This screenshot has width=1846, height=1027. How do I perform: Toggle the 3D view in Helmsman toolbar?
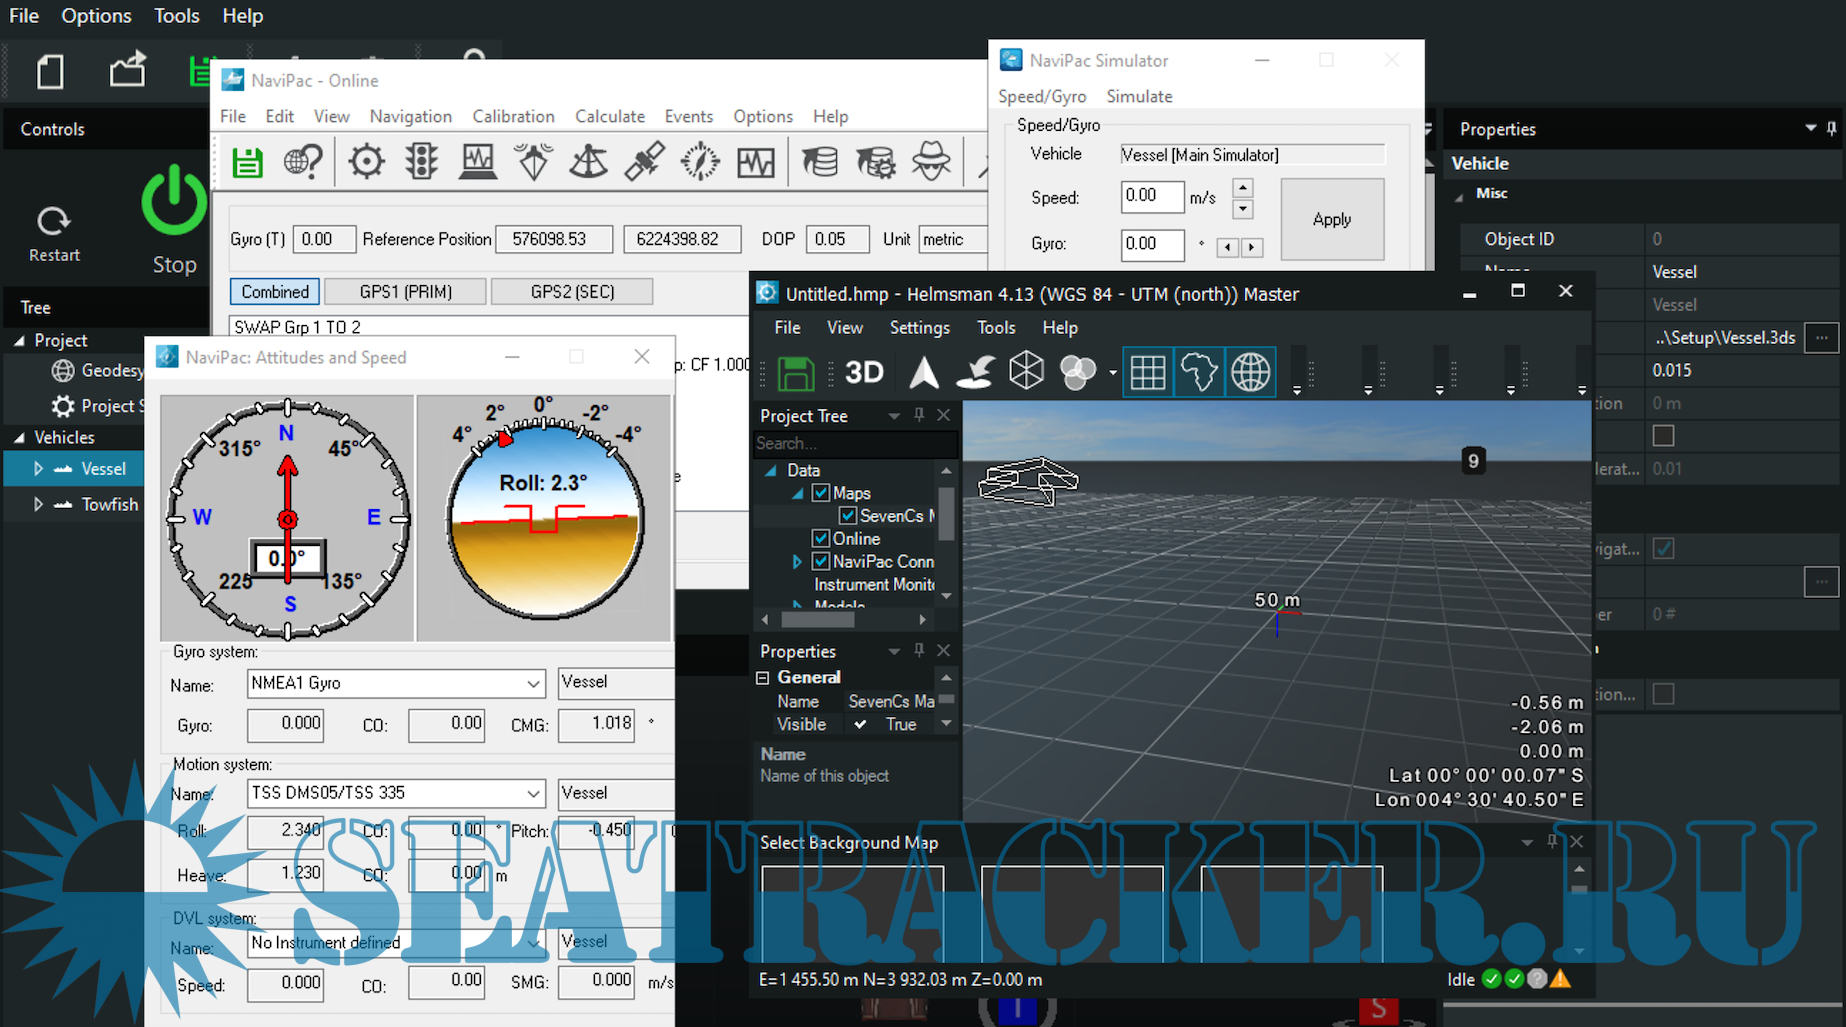click(864, 373)
